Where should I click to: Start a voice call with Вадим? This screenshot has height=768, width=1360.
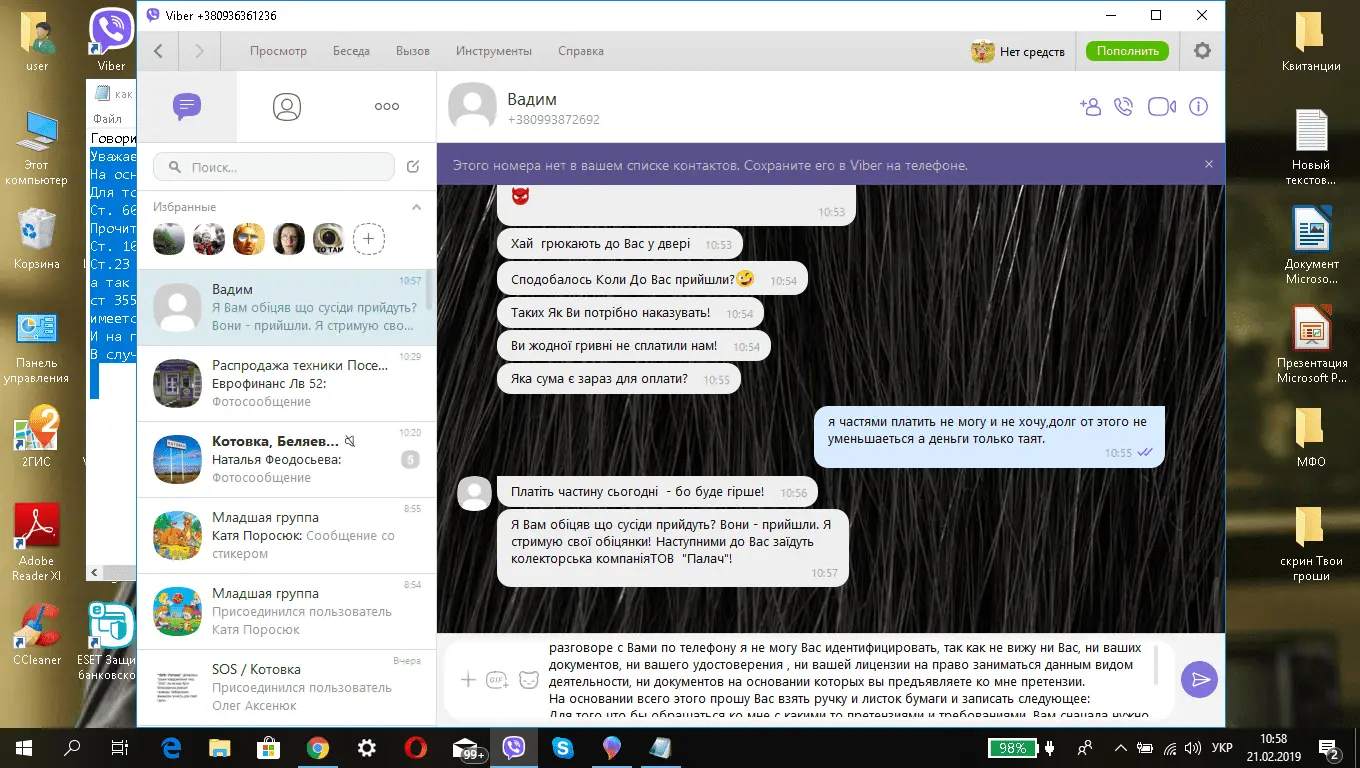click(1124, 107)
